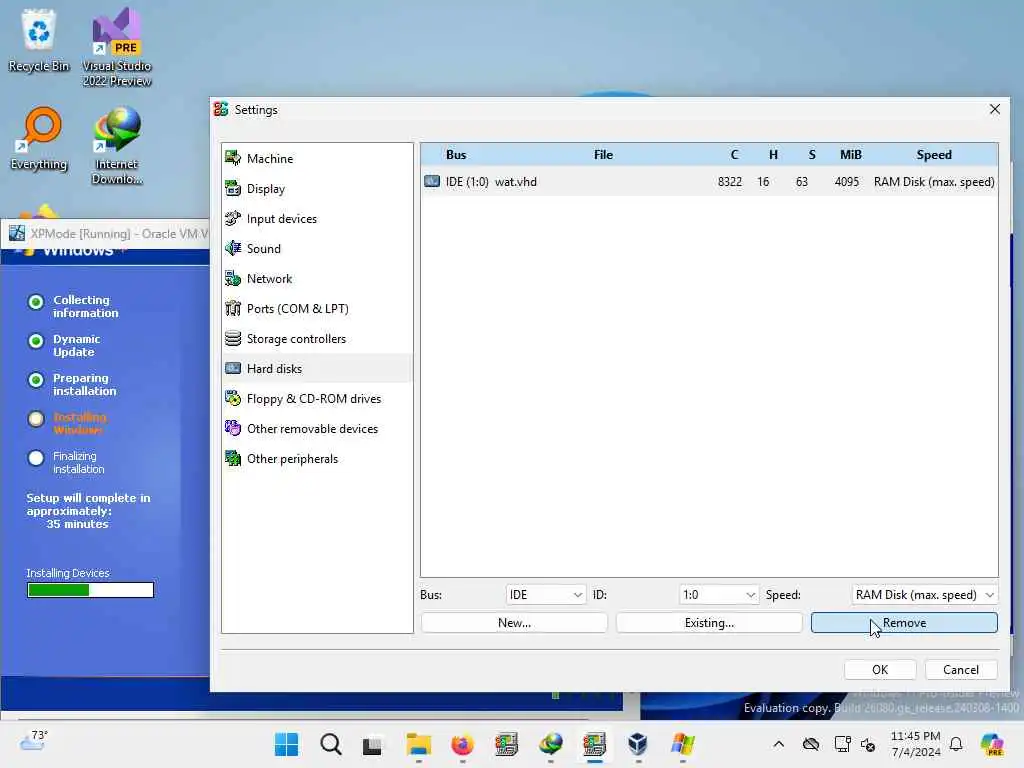The image size is (1024, 768).
Task: Click the 8322 cylinders value
Action: [729, 182]
